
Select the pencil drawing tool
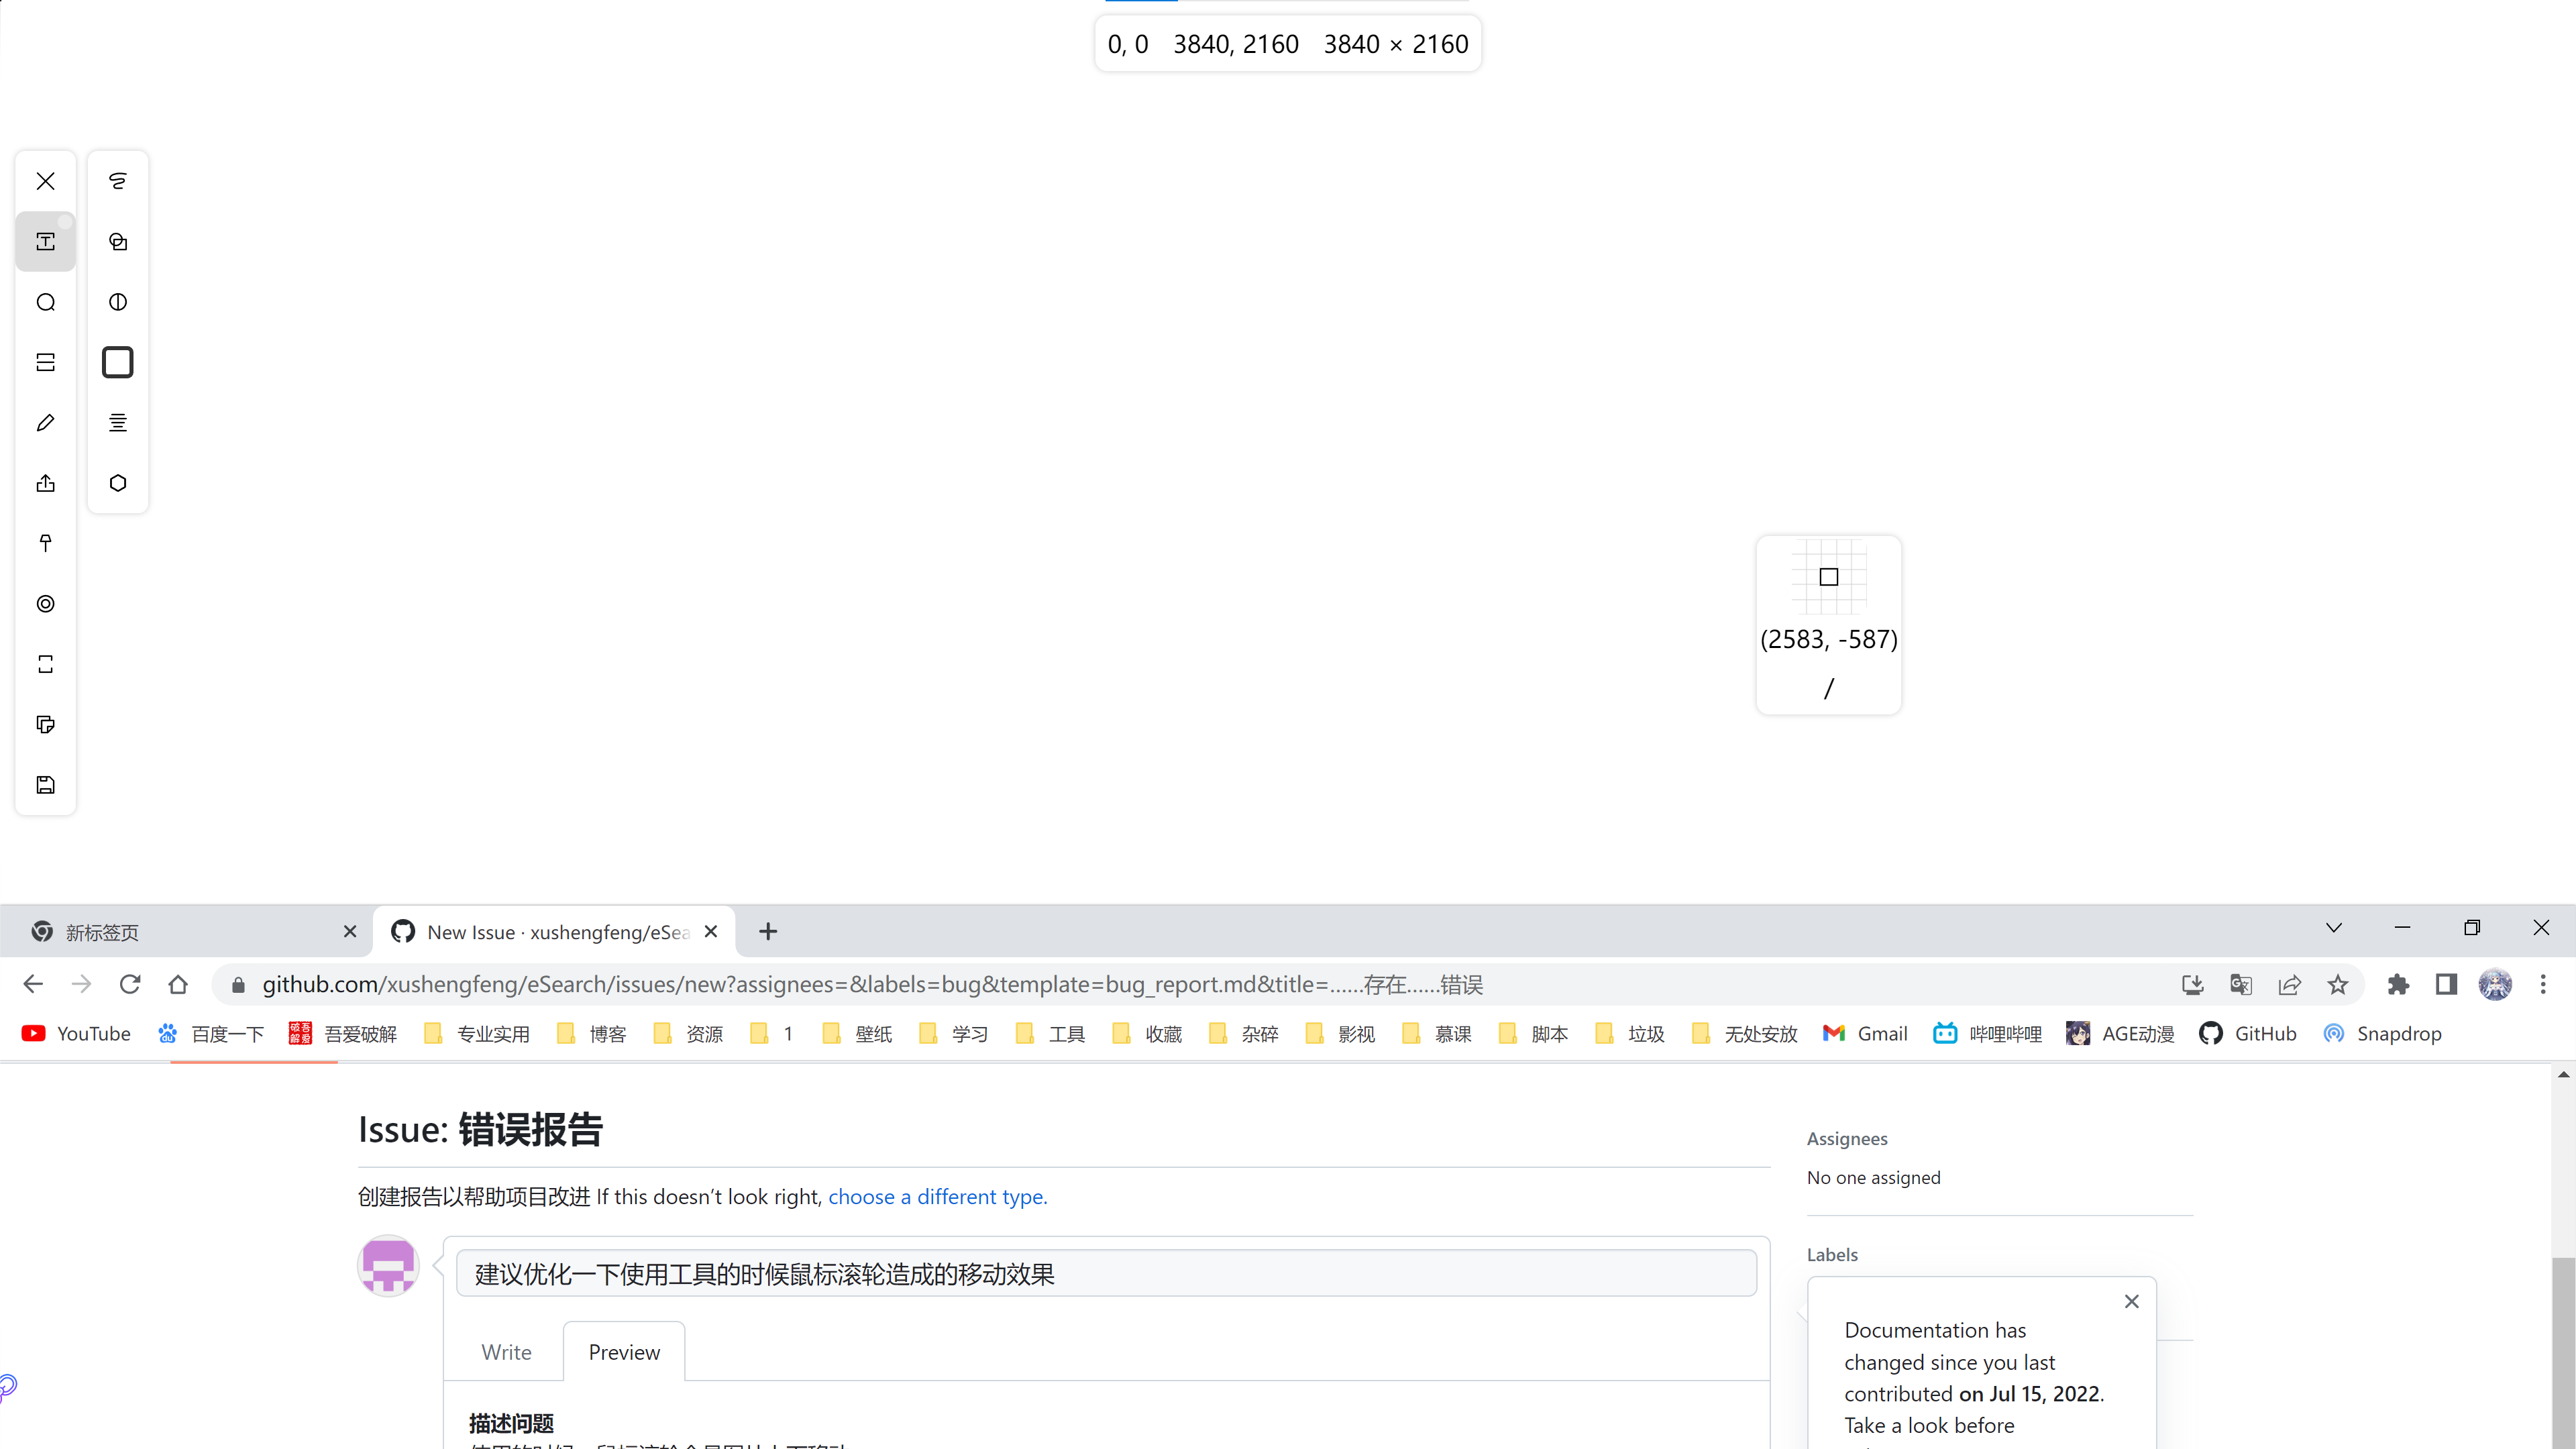pyautogui.click(x=46, y=422)
